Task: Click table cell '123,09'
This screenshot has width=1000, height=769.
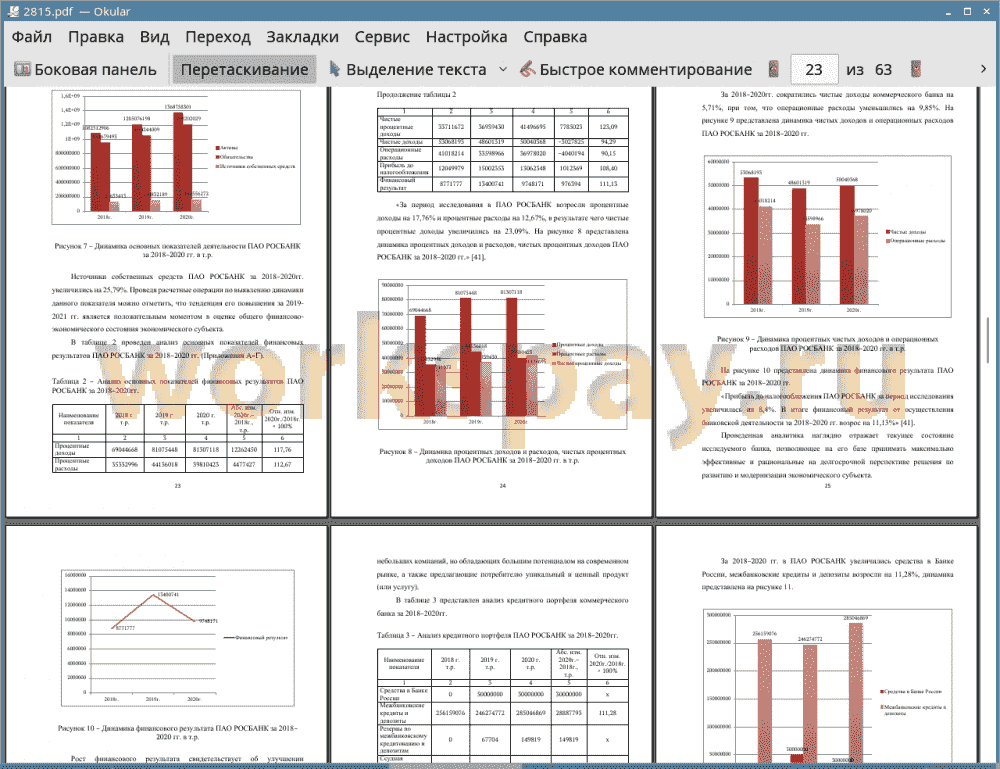Action: point(608,127)
